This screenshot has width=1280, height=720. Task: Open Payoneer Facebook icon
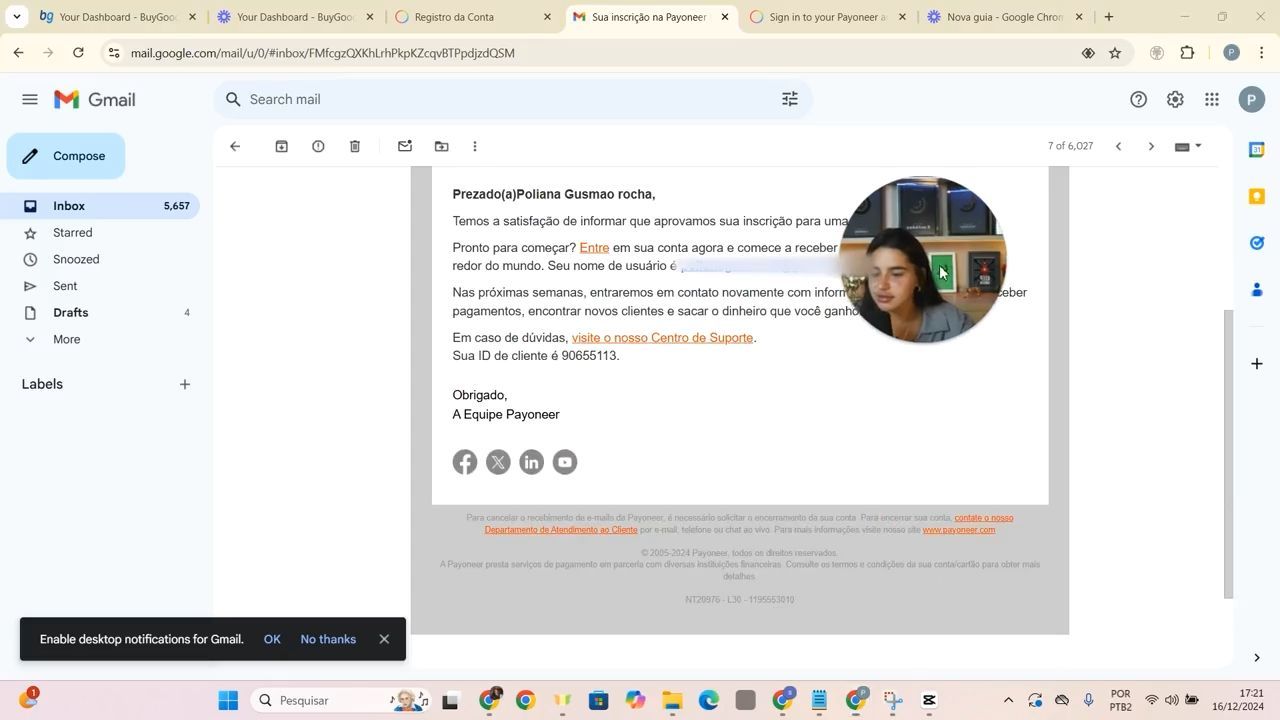[x=465, y=462]
